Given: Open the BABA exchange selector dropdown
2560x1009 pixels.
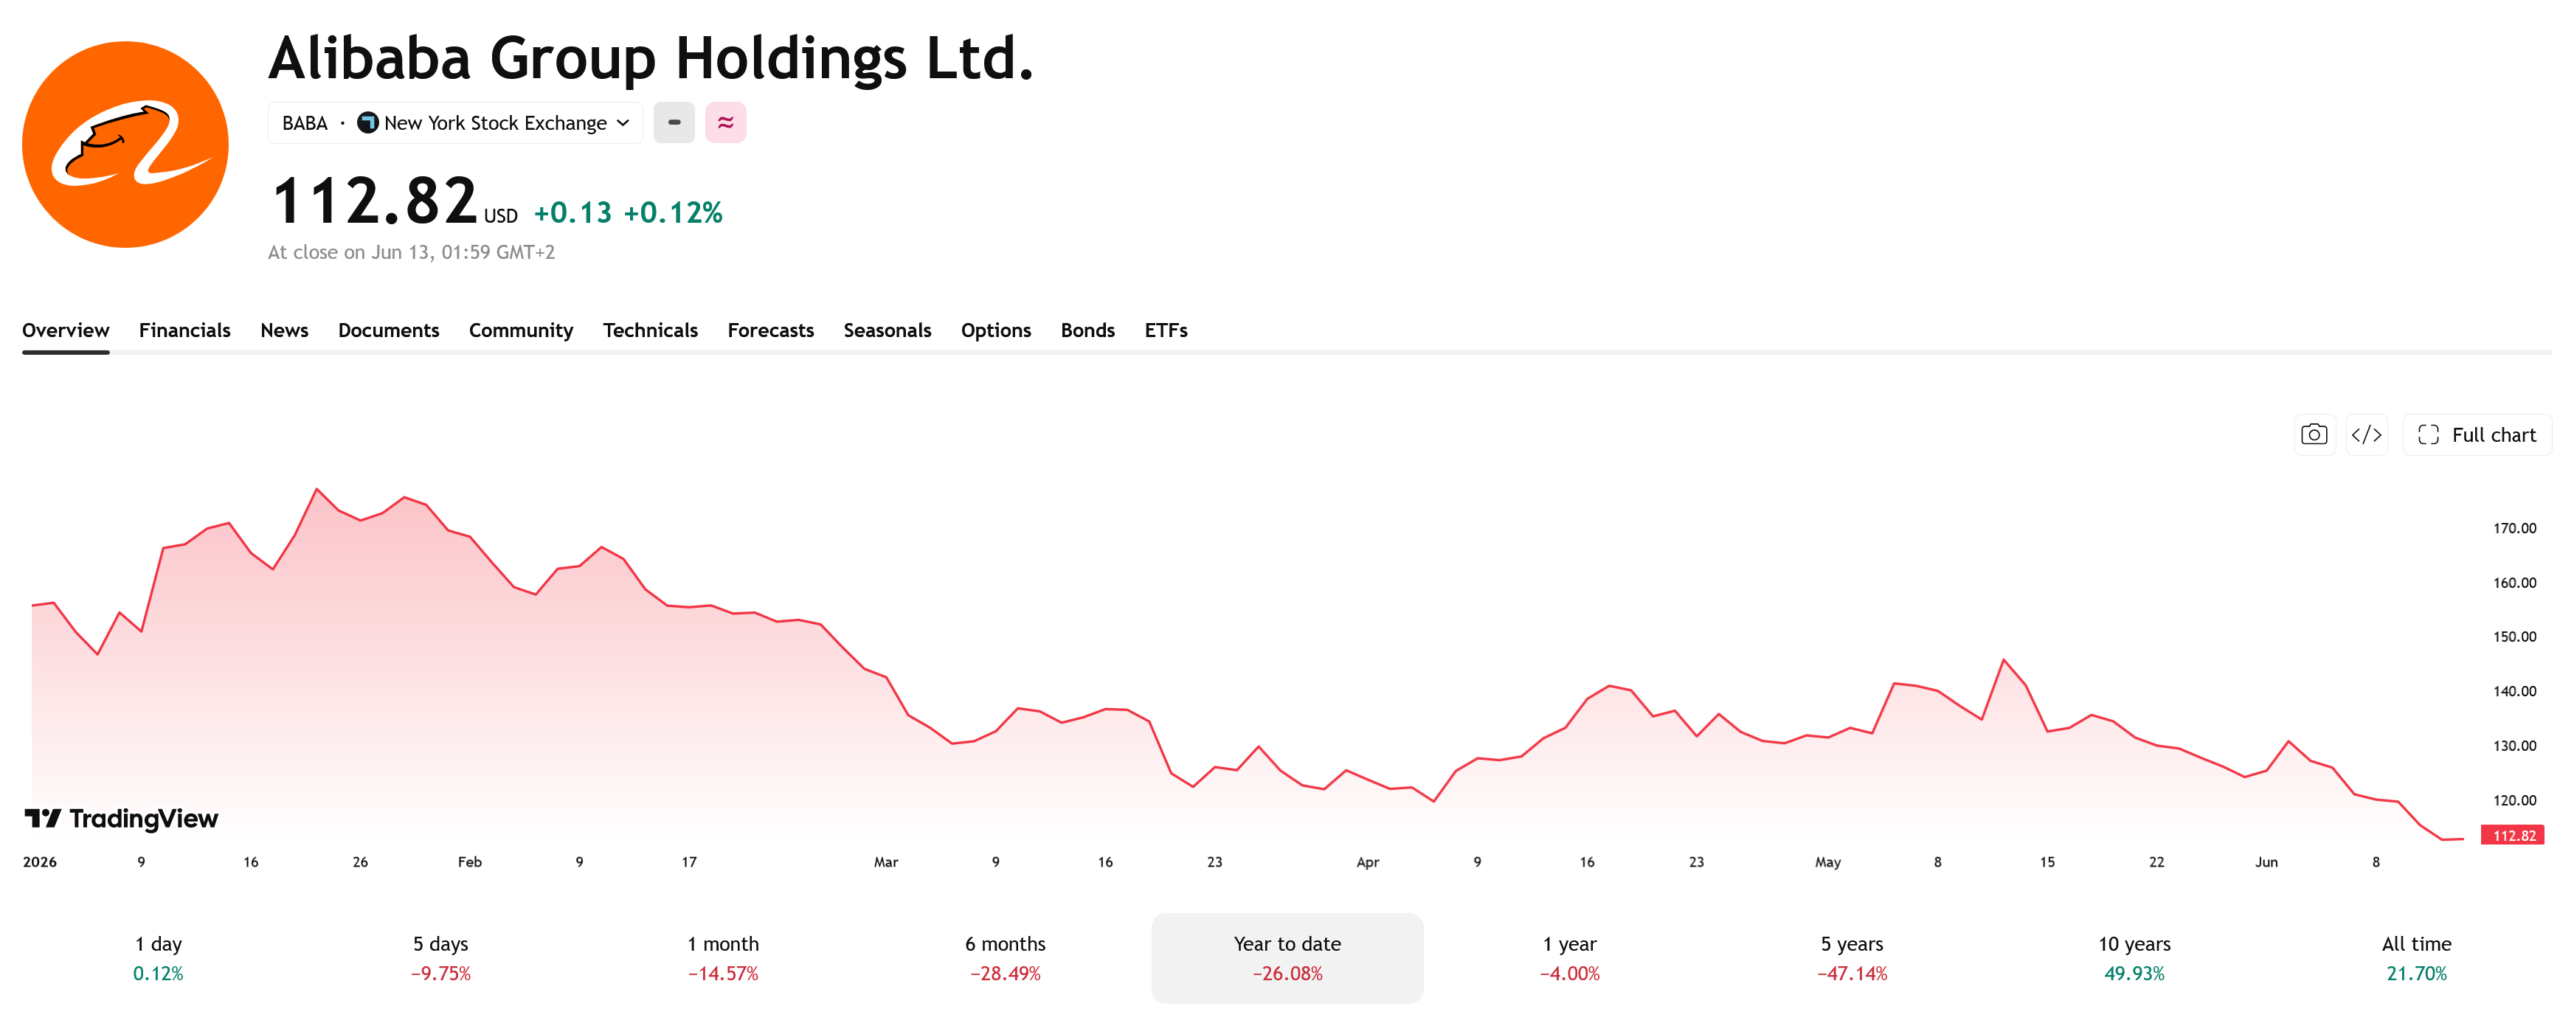Looking at the screenshot, I should coord(455,123).
